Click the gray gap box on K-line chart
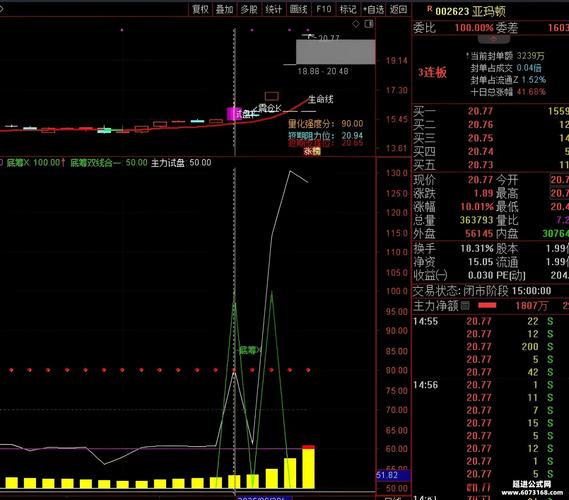The width and height of the screenshot is (569, 500). pos(336,52)
